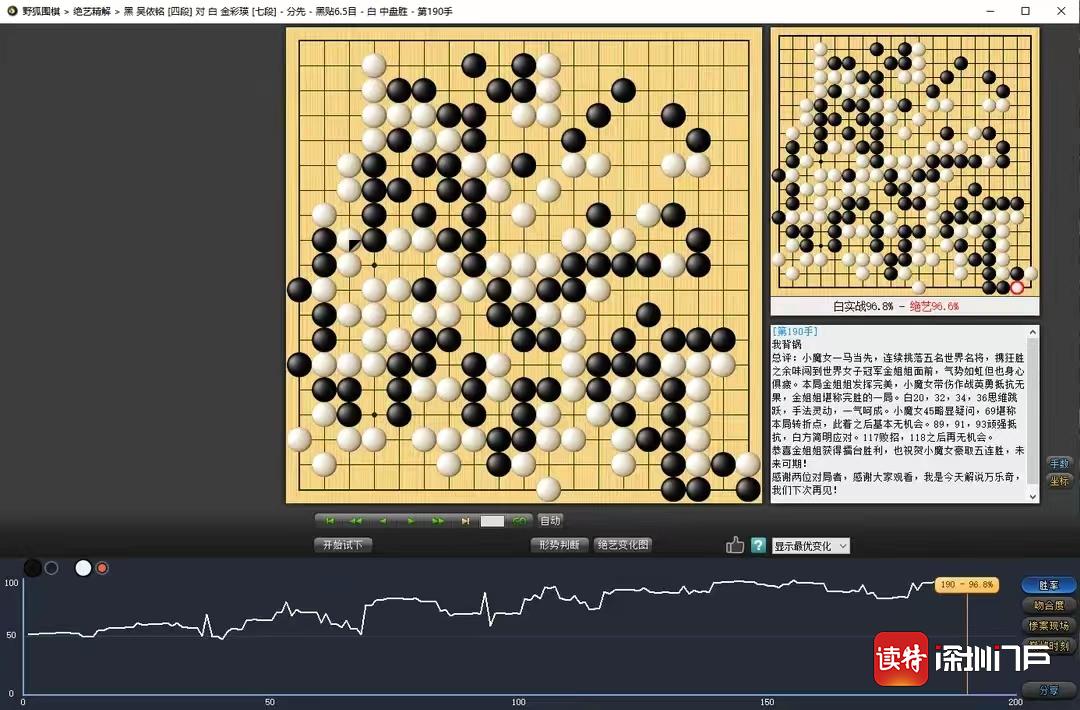Click the 野狐围棋 app icon in title bar
The height and width of the screenshot is (710, 1080).
[12, 11]
